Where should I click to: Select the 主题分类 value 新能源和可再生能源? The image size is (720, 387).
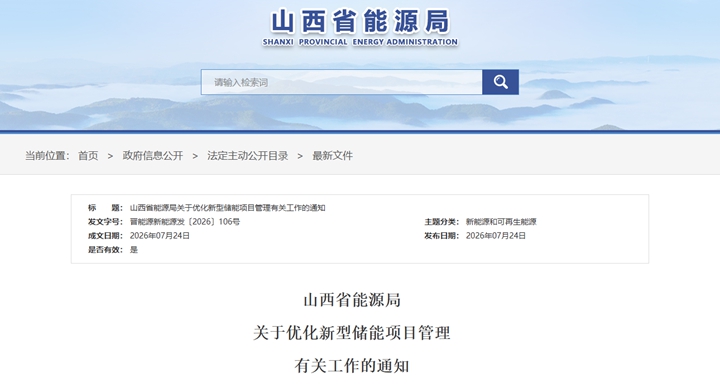[501, 222]
